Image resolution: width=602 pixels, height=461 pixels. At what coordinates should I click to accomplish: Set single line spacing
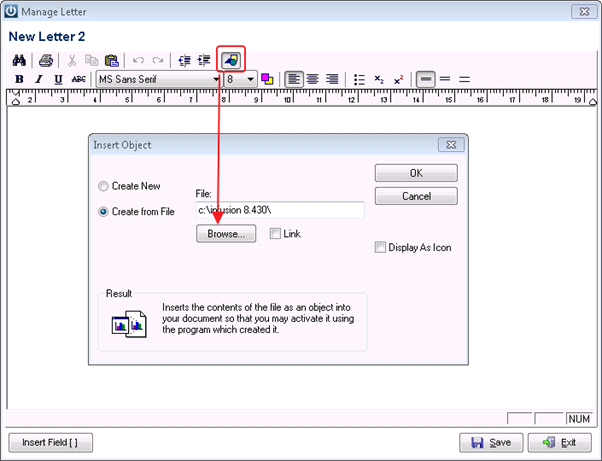(x=425, y=79)
